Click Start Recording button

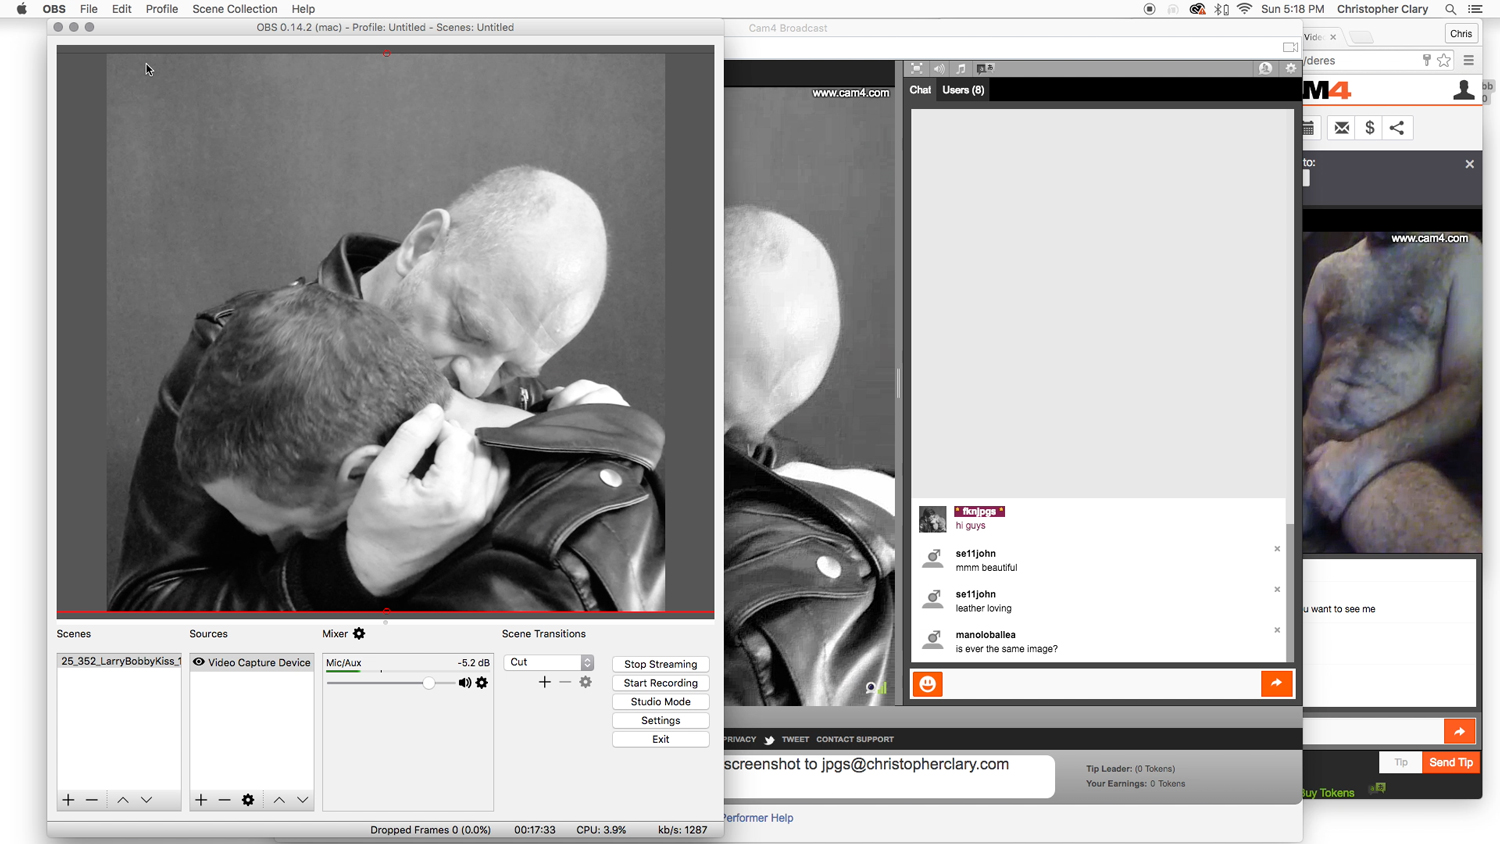[661, 683]
